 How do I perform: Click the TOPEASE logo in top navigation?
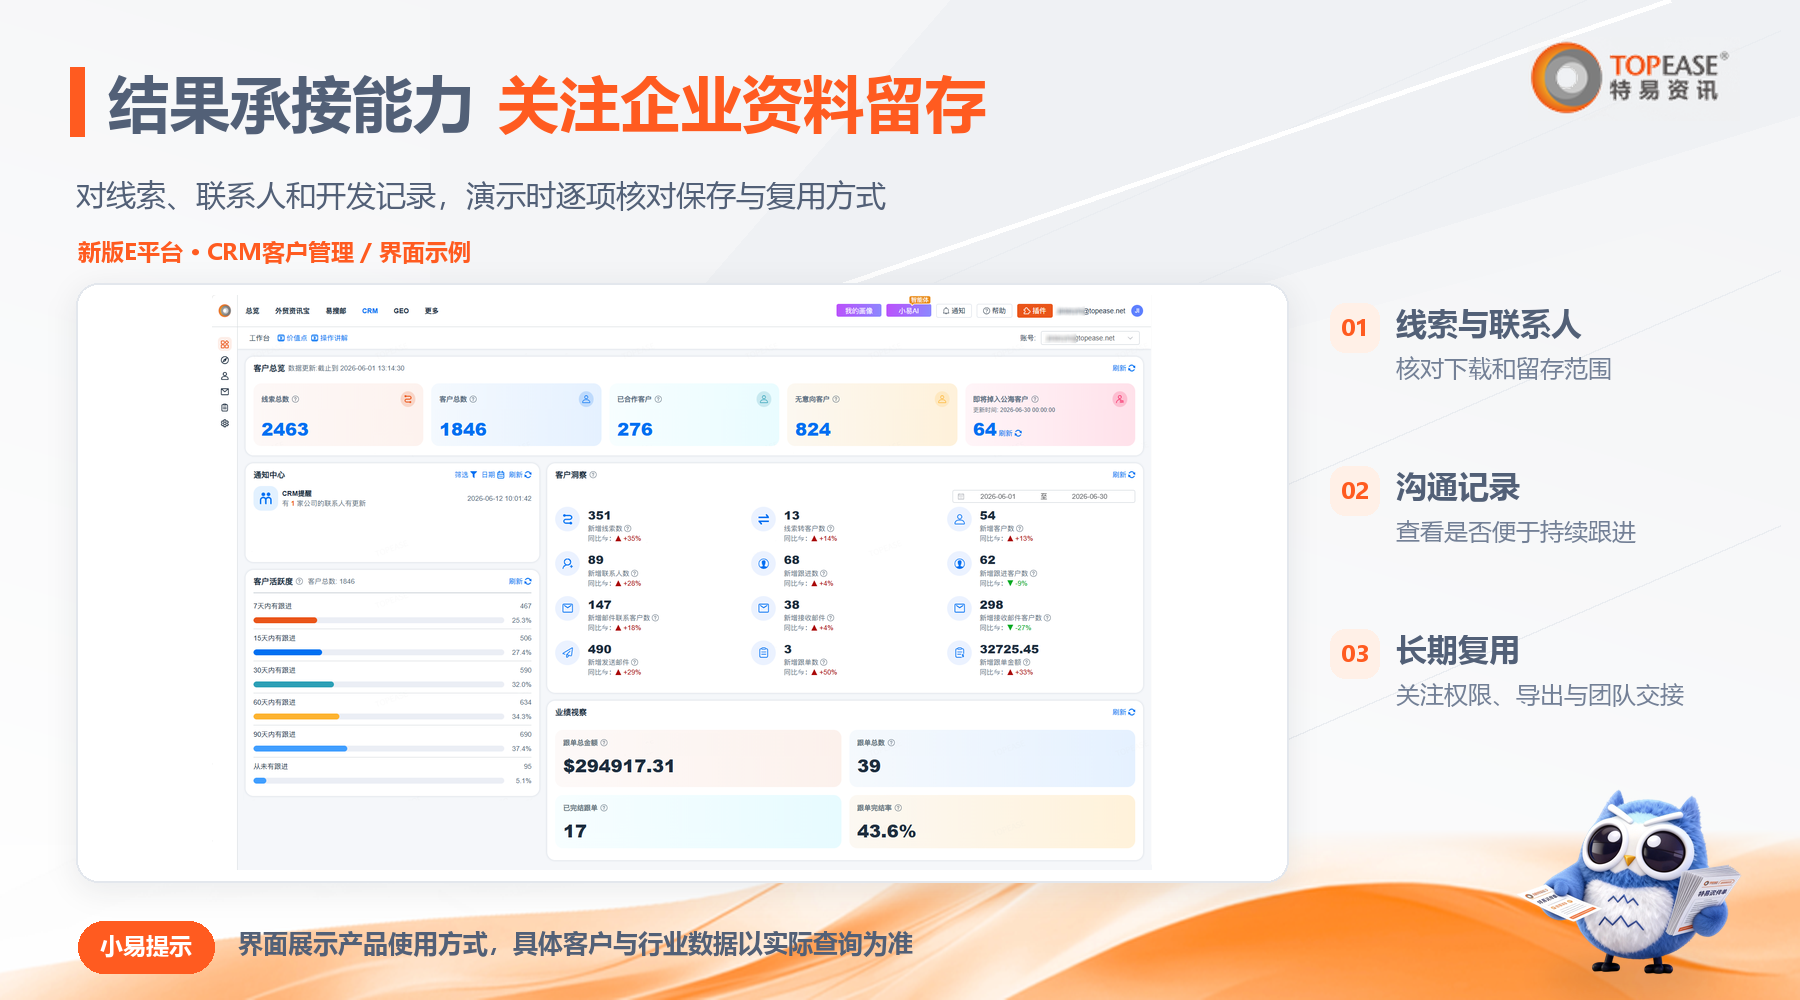click(225, 311)
